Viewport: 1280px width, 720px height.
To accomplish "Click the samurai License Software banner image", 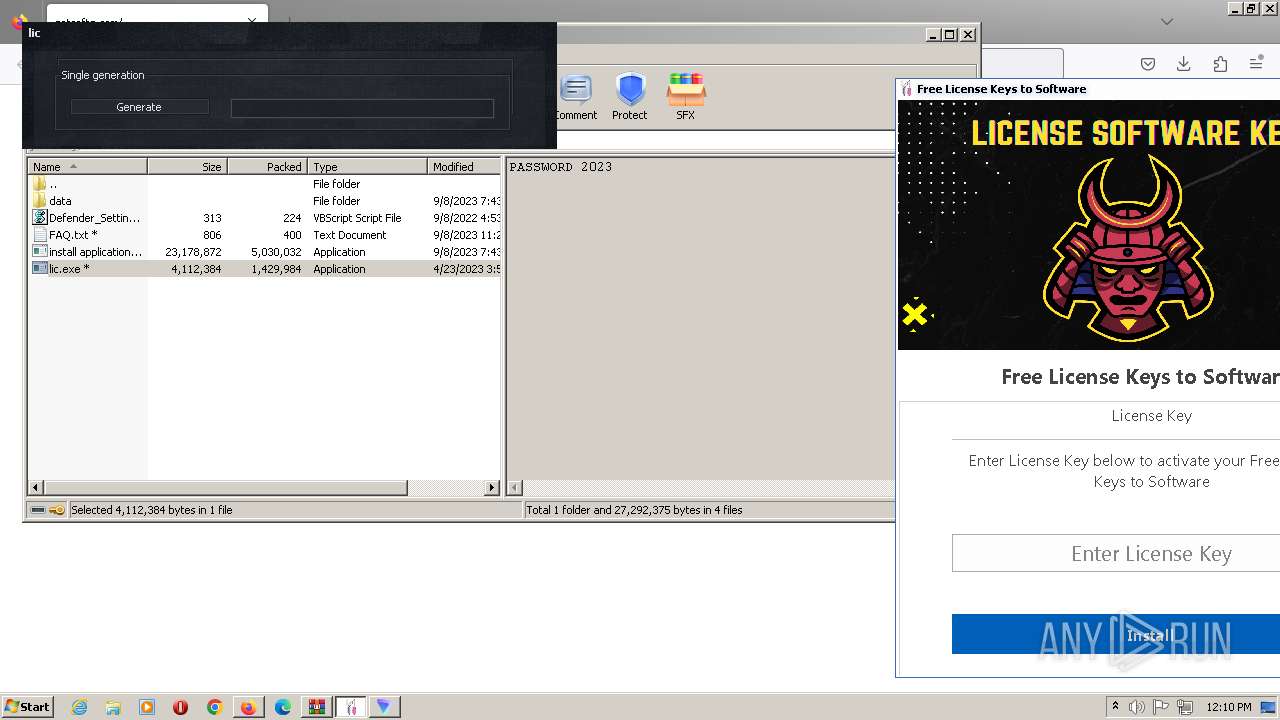I will pos(1089,225).
